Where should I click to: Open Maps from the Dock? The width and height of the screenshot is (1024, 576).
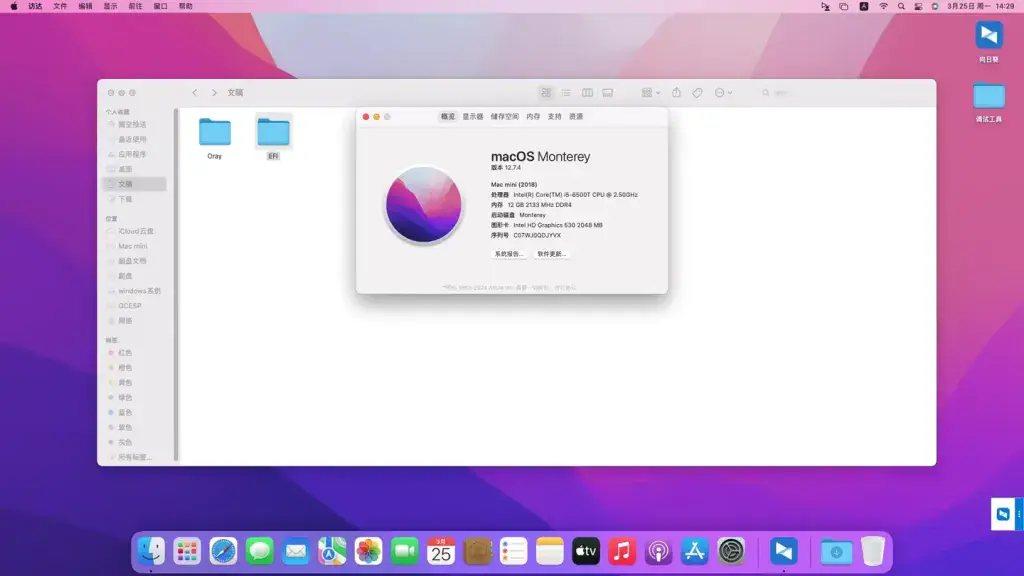332,551
